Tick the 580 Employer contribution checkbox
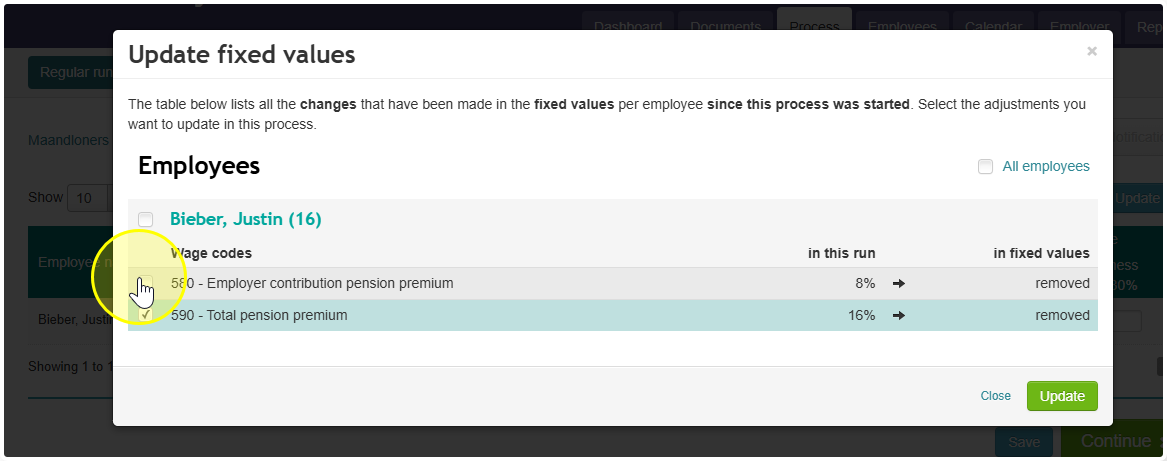 [x=146, y=283]
